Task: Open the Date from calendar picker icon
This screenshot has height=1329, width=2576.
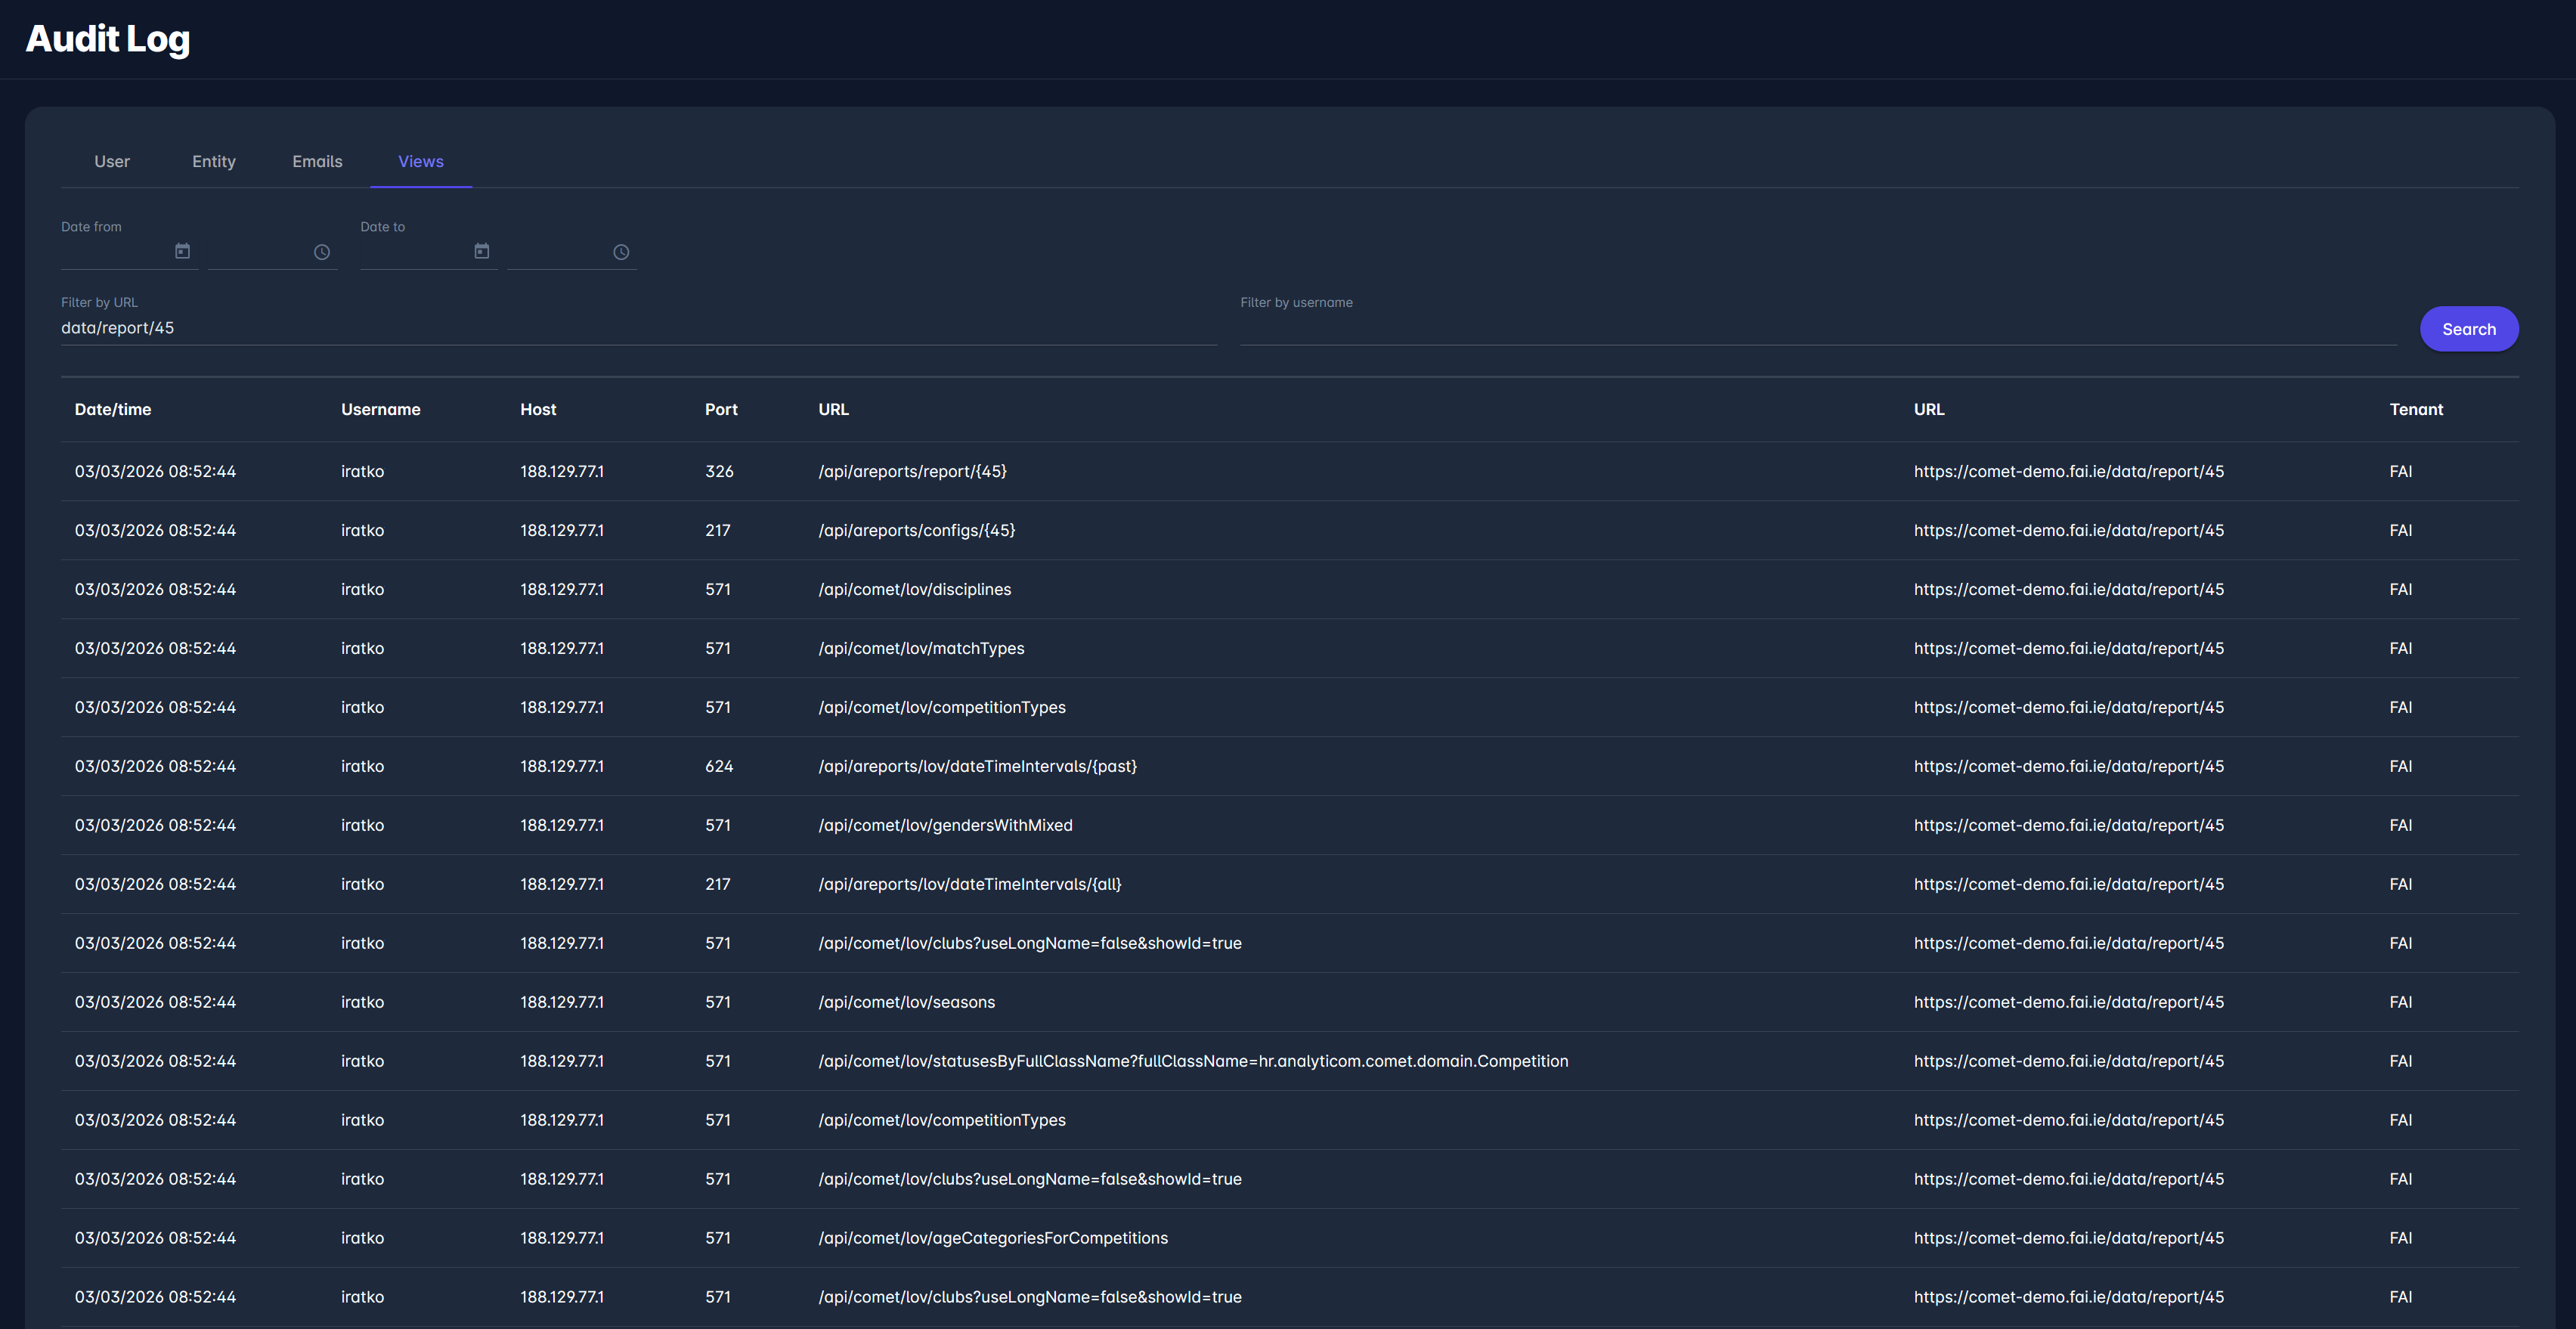Action: pyautogui.click(x=182, y=251)
